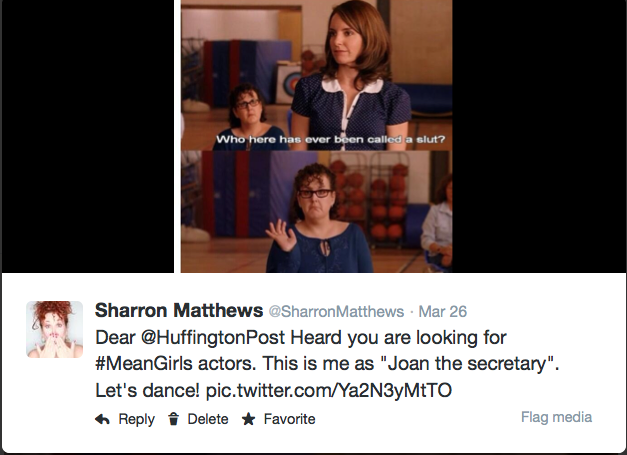The image size is (627, 455).
Task: Click the Favorite star icon
Action: 248,419
